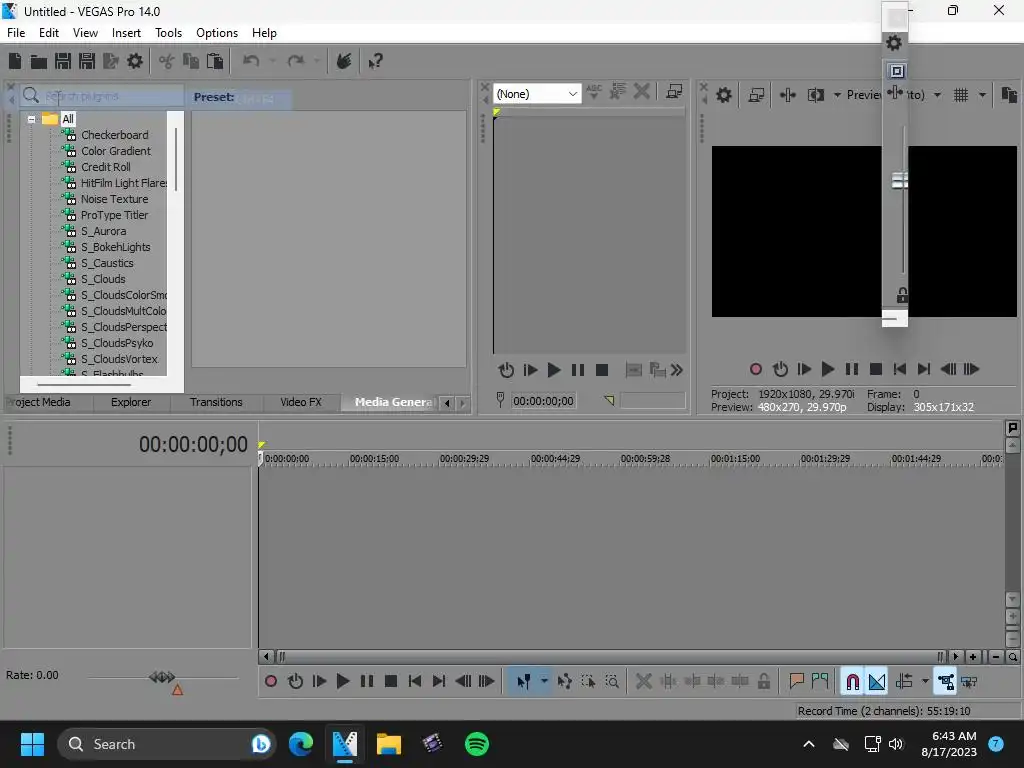Toggle loop playback in the trimmer
1024x768 pixels.
coord(506,370)
